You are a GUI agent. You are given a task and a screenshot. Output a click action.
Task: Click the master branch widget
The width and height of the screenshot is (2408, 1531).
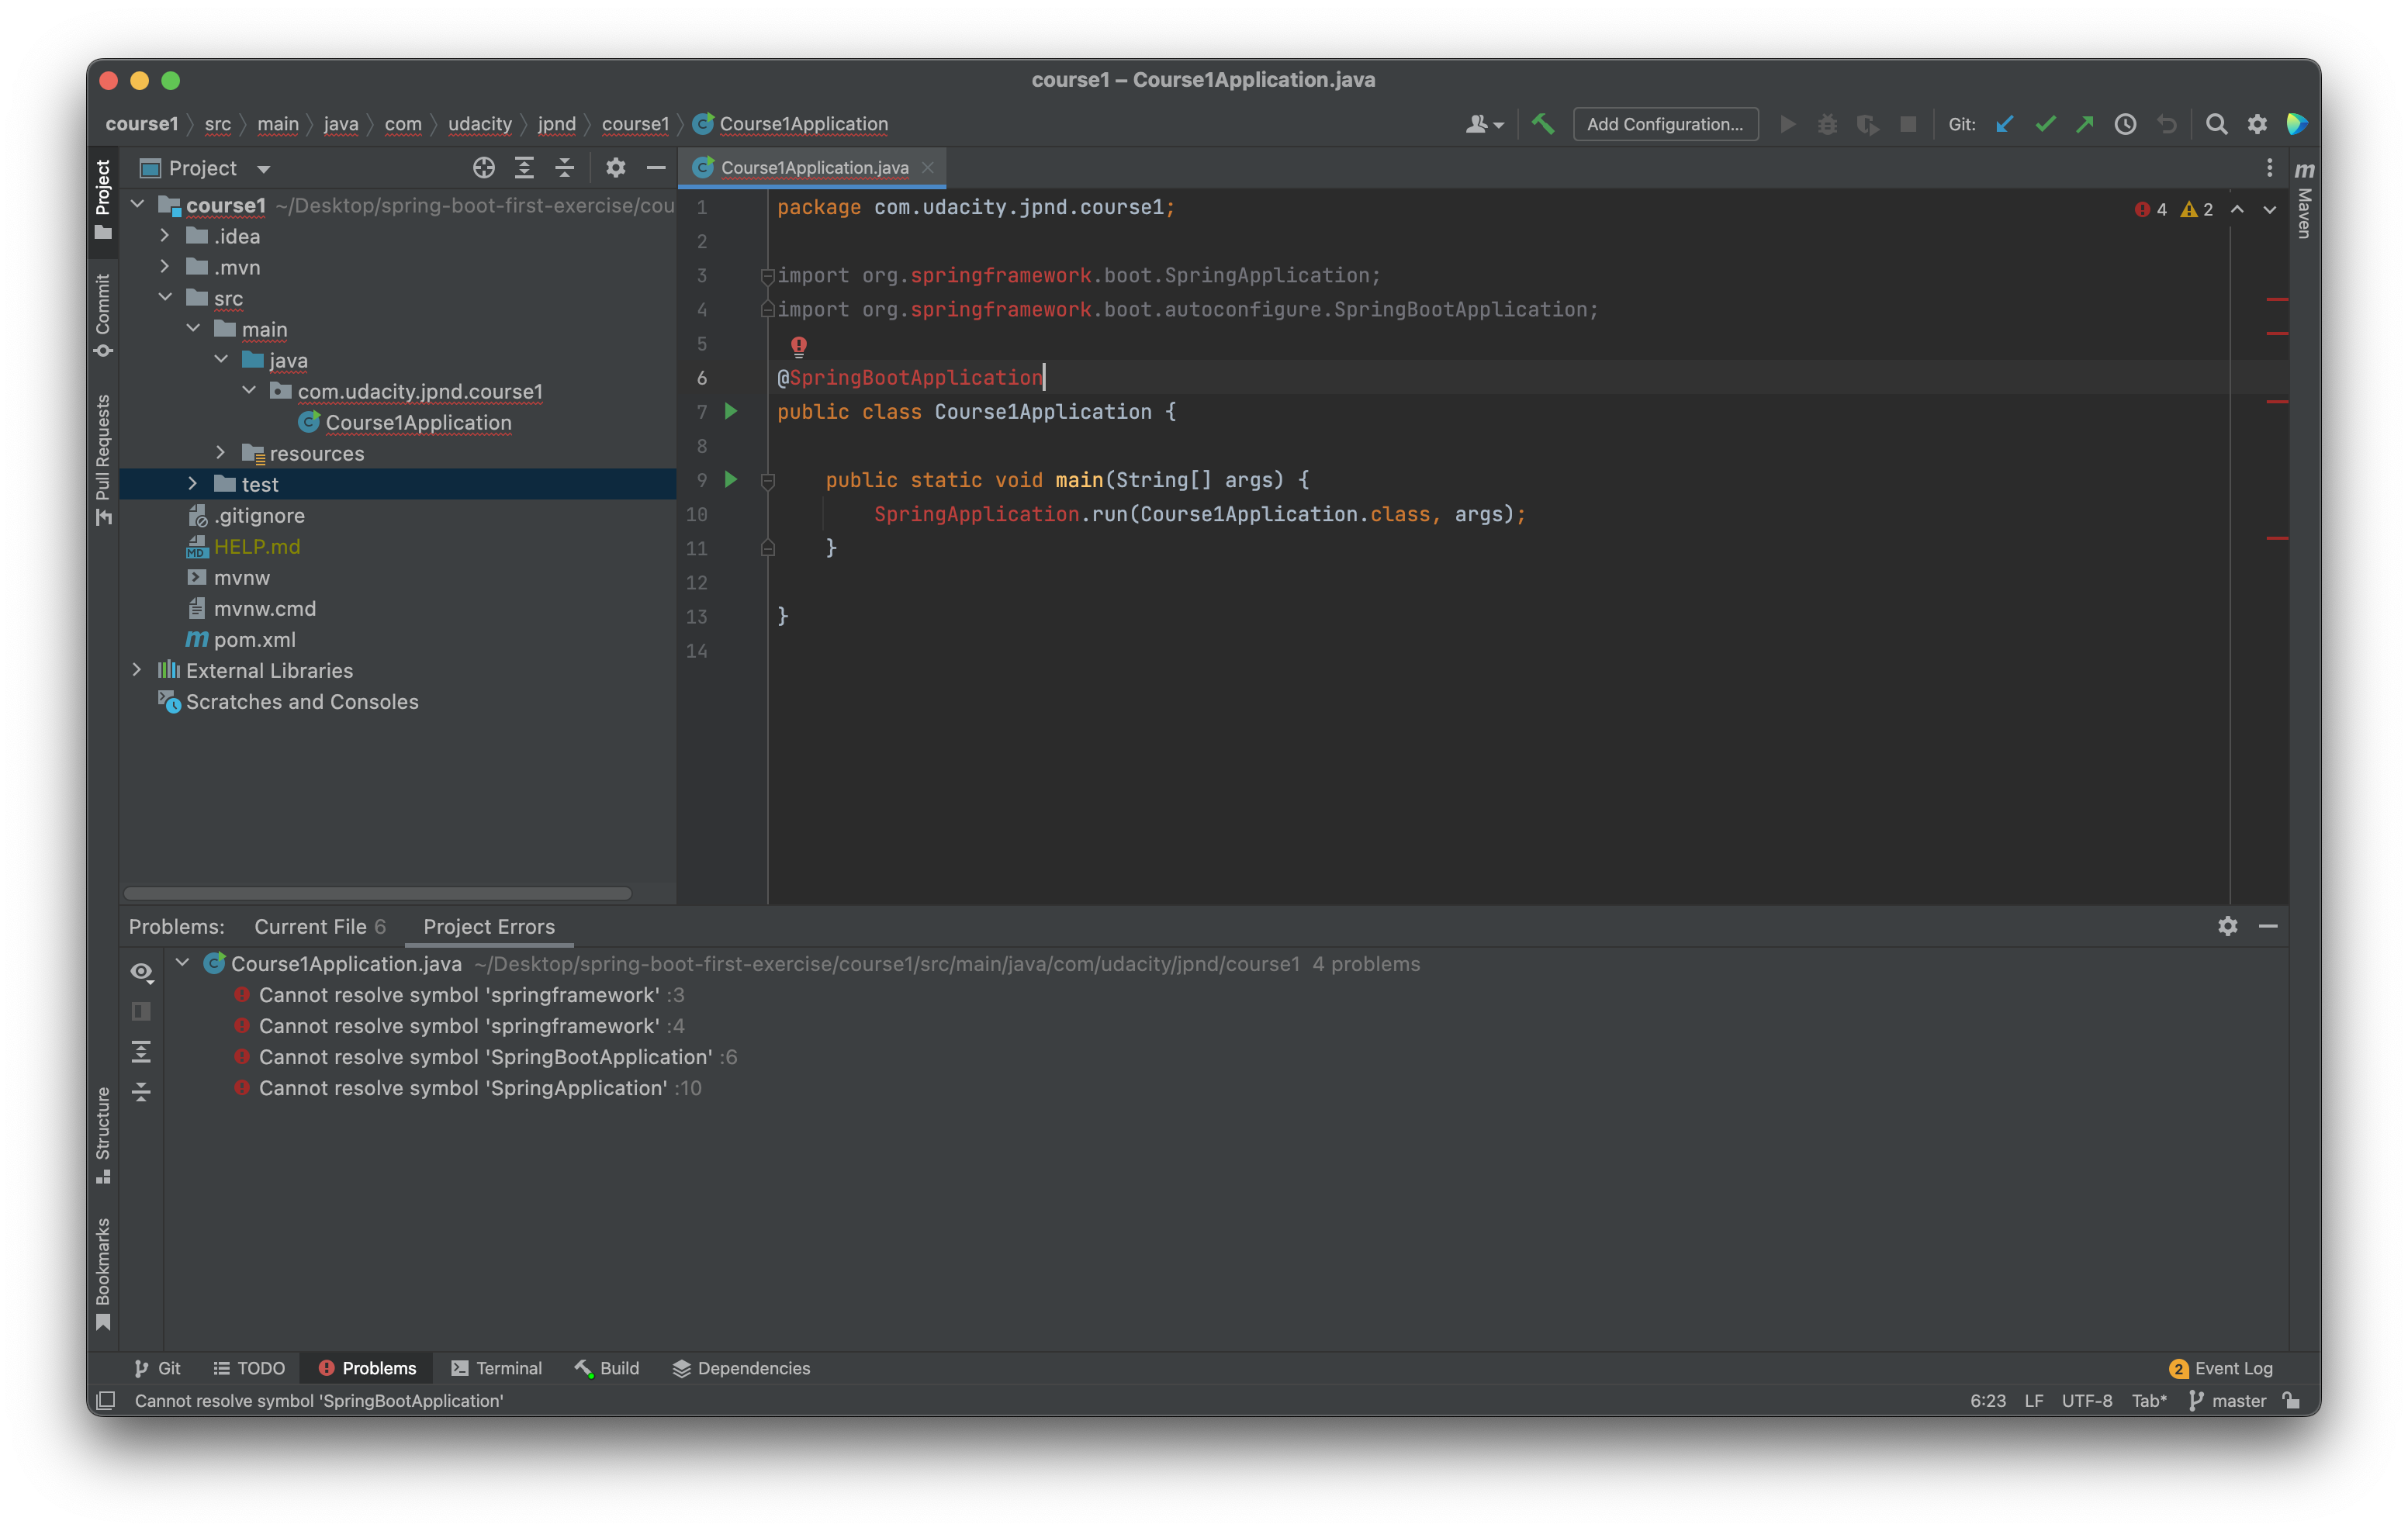pyautogui.click(x=2227, y=1400)
